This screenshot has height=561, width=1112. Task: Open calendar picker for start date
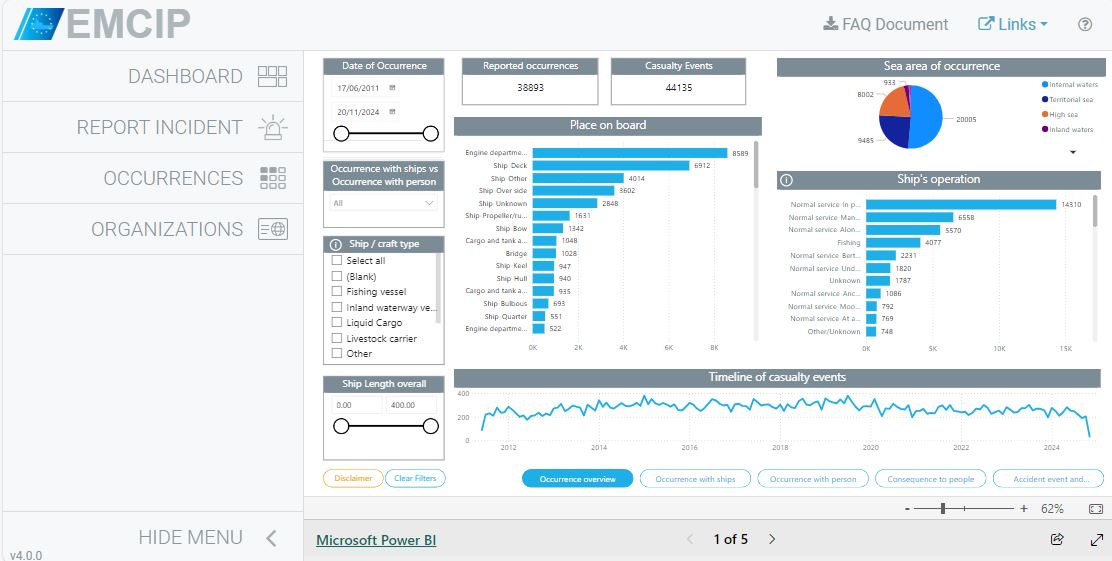pos(392,88)
